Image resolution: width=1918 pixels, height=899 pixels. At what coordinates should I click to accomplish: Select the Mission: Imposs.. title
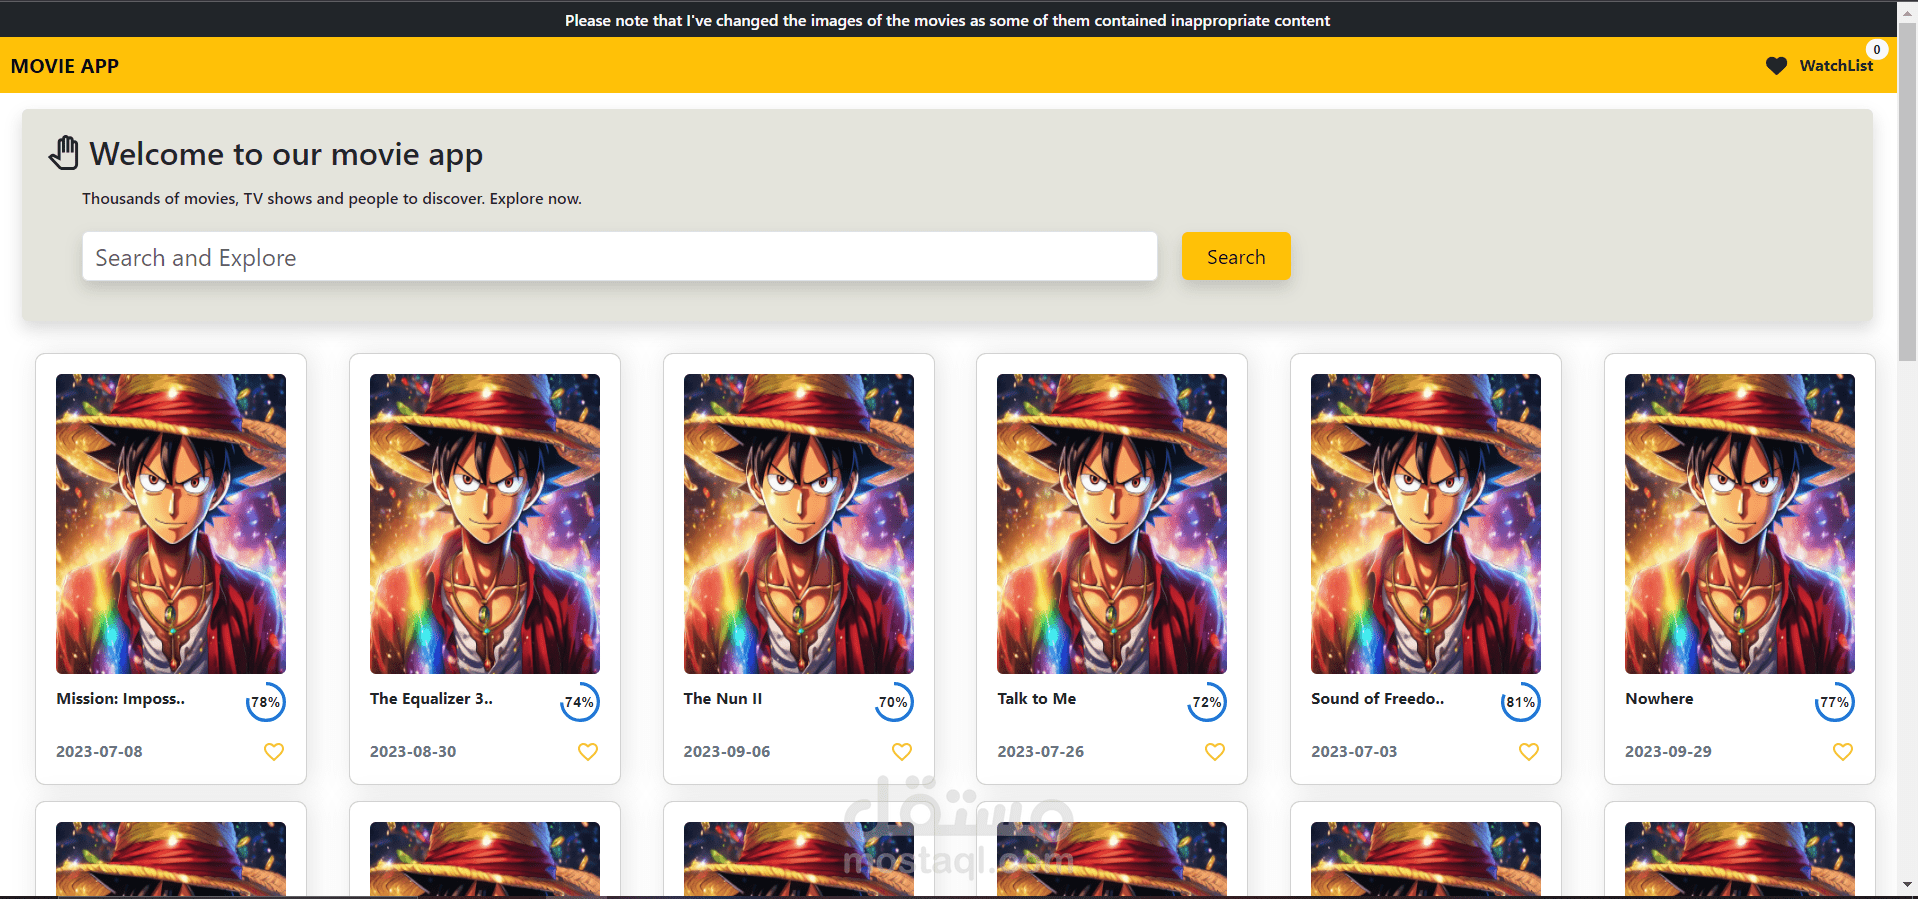pyautogui.click(x=121, y=699)
